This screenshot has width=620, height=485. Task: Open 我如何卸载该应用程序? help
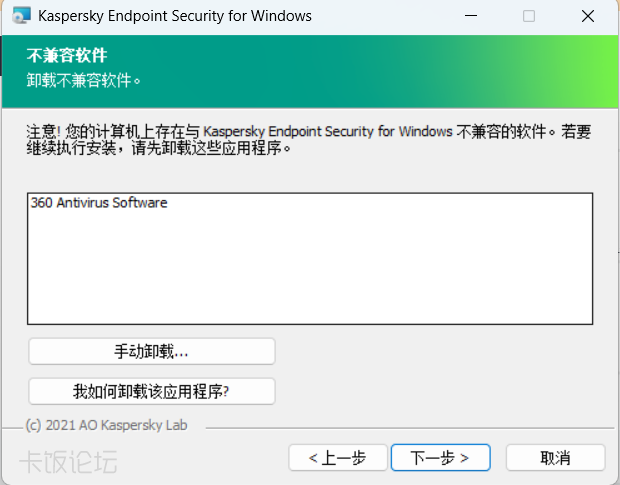[151, 390]
